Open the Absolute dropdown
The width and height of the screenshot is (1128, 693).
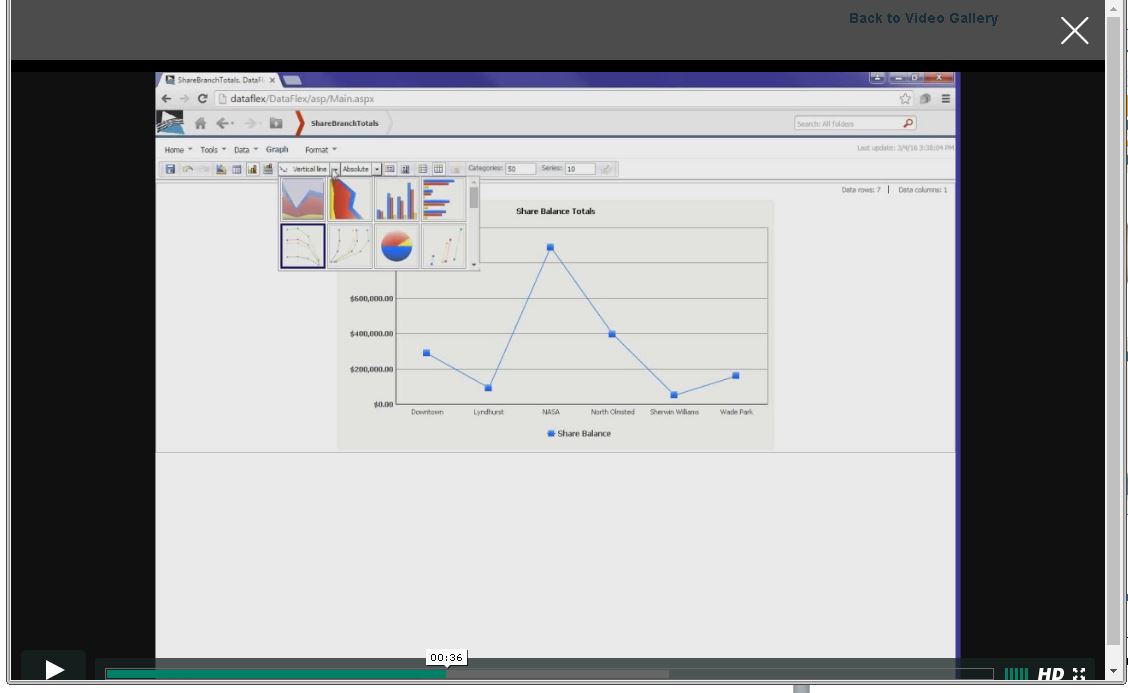point(377,169)
